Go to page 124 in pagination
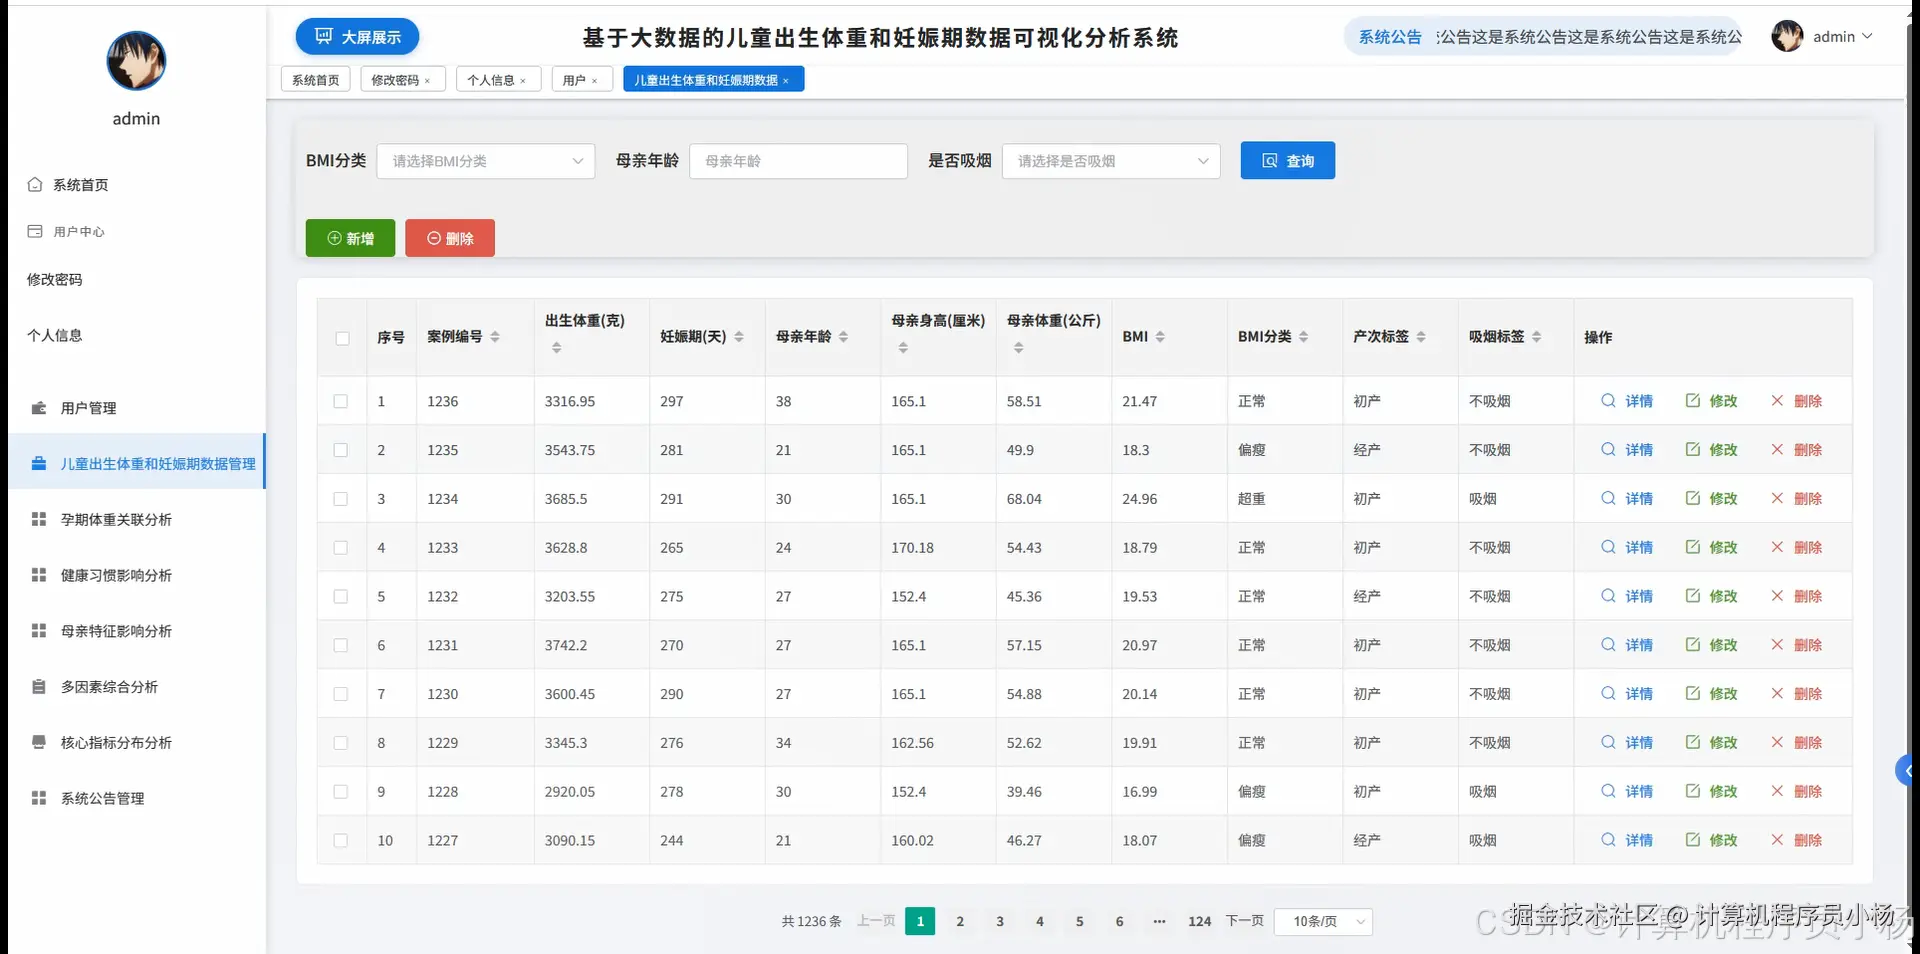 coord(1199,921)
